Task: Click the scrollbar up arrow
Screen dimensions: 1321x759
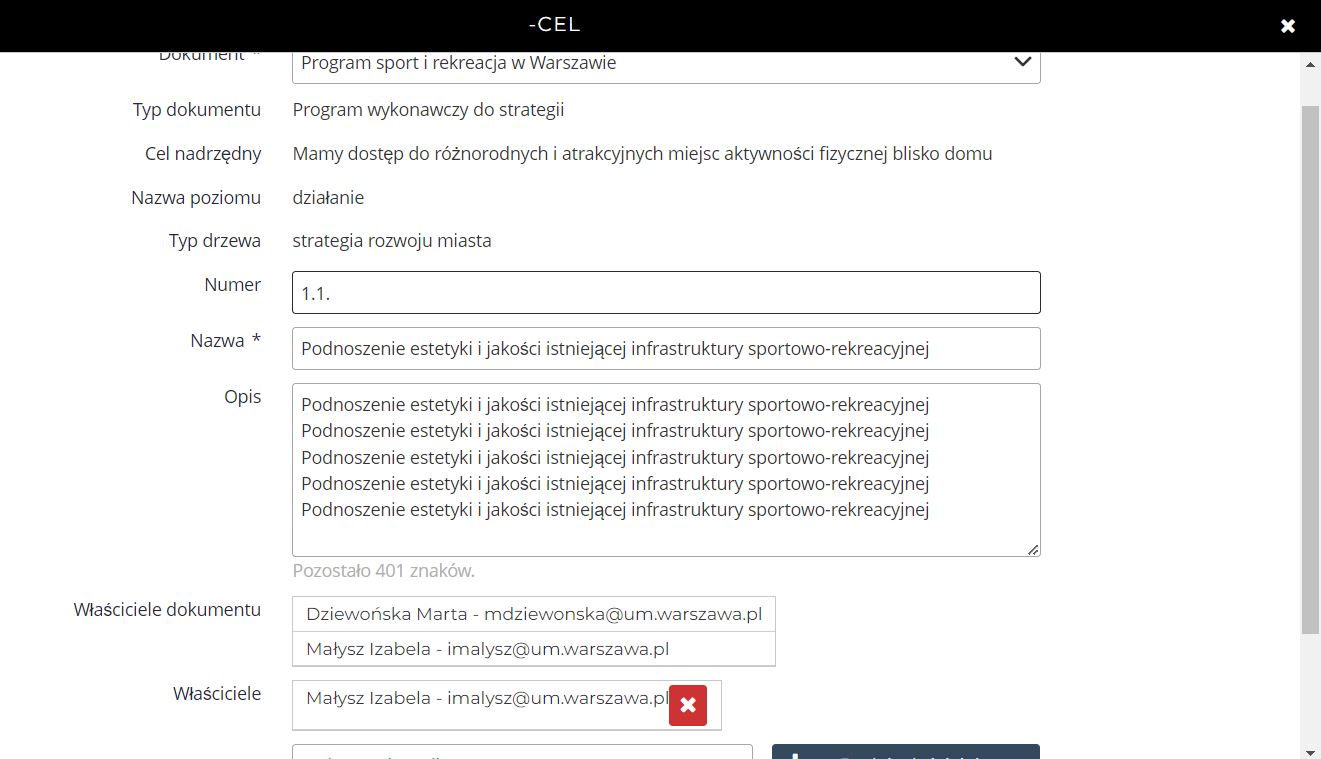Action: pyautogui.click(x=1310, y=64)
